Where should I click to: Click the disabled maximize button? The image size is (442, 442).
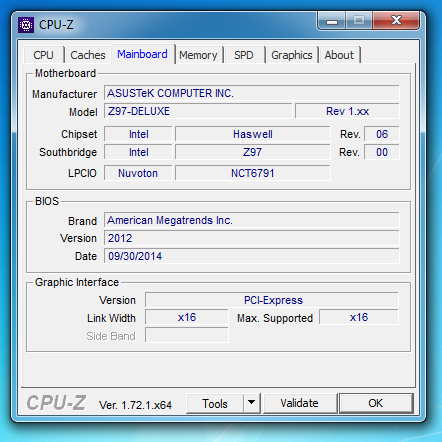[359, 21]
